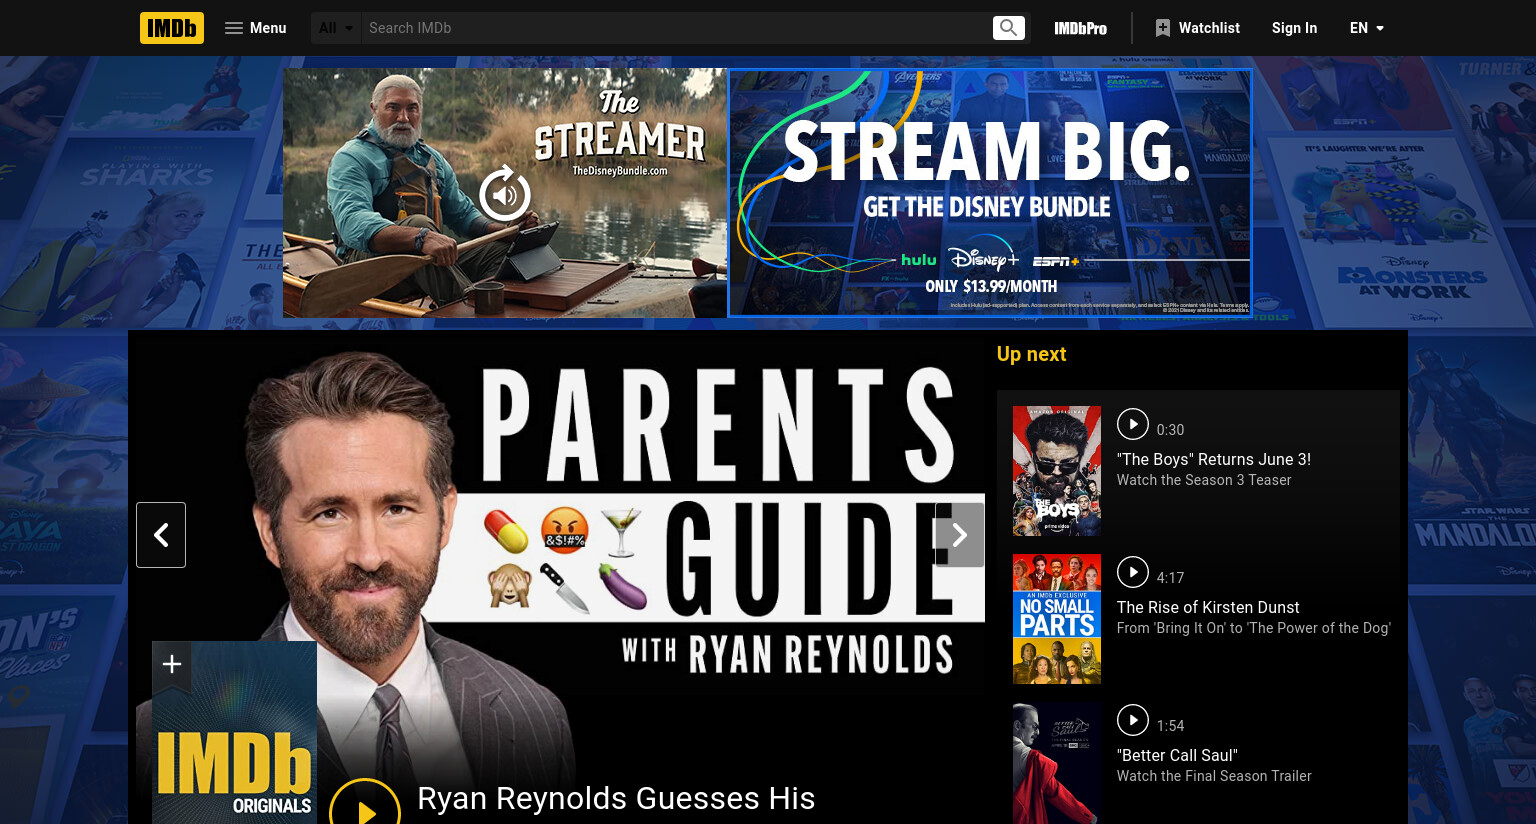
Task: Show the previous featured slide
Action: [161, 535]
